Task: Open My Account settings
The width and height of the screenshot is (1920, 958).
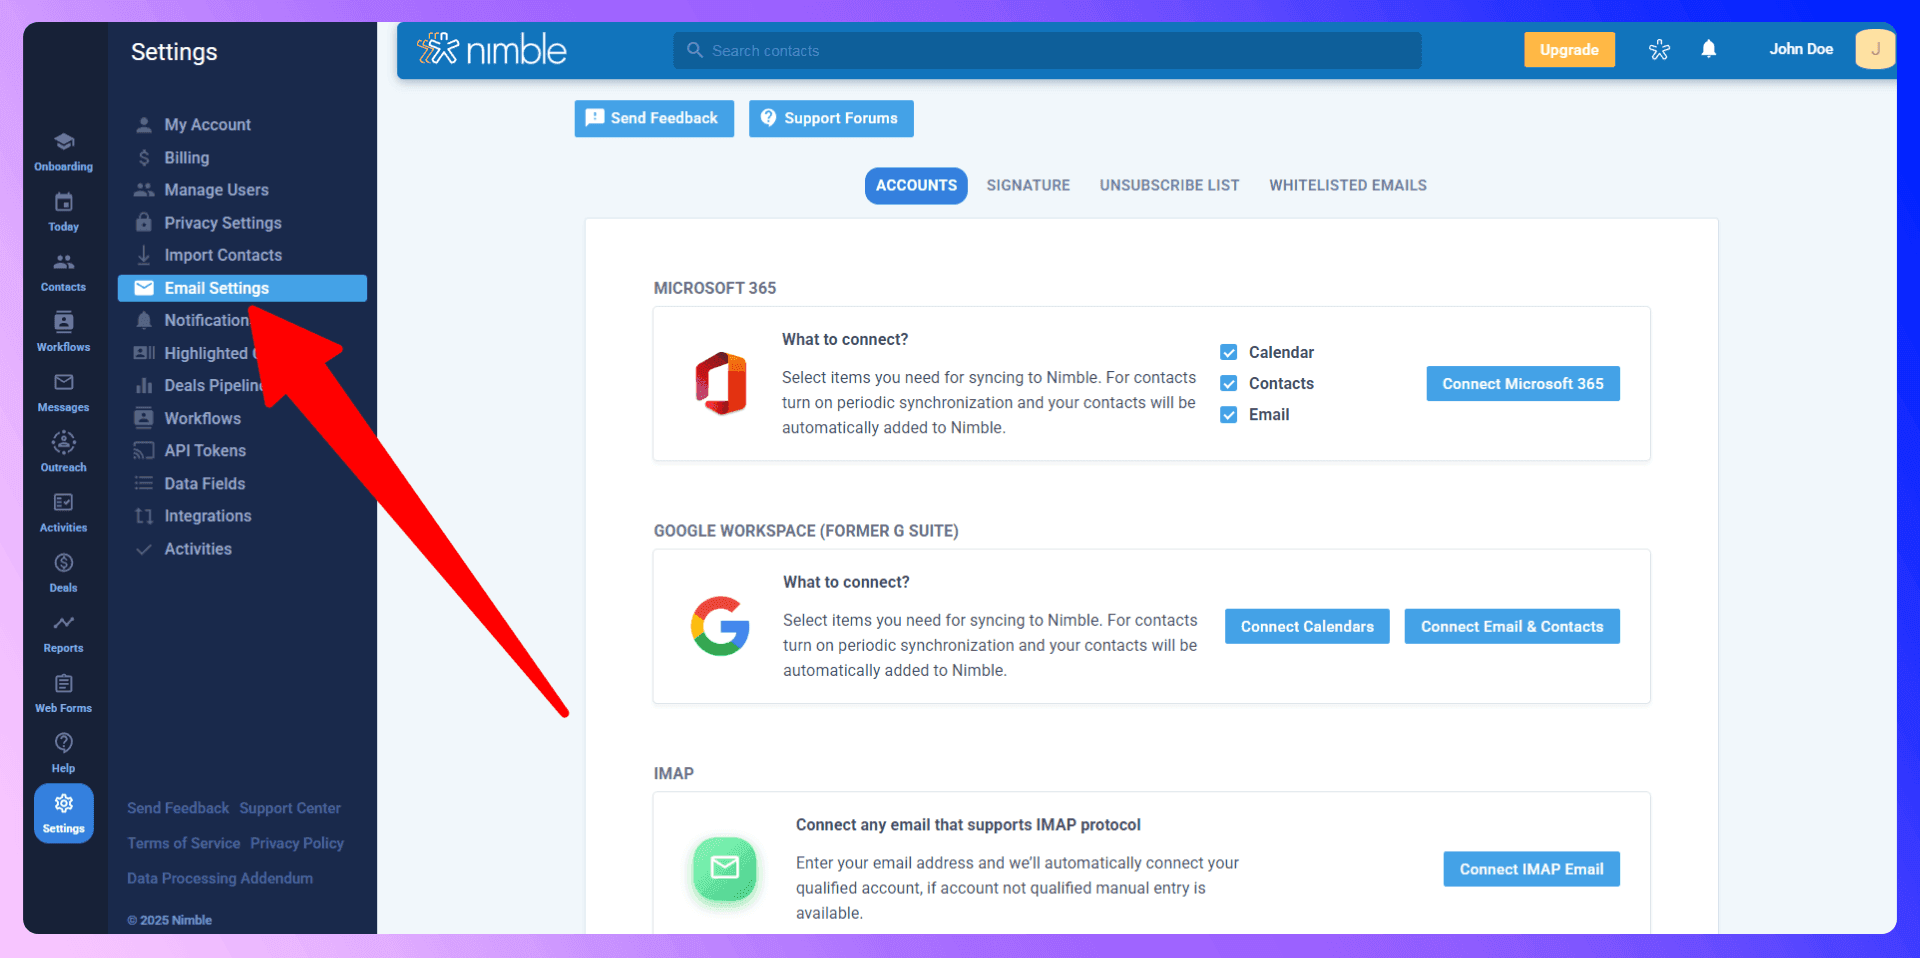Action: coord(207,124)
